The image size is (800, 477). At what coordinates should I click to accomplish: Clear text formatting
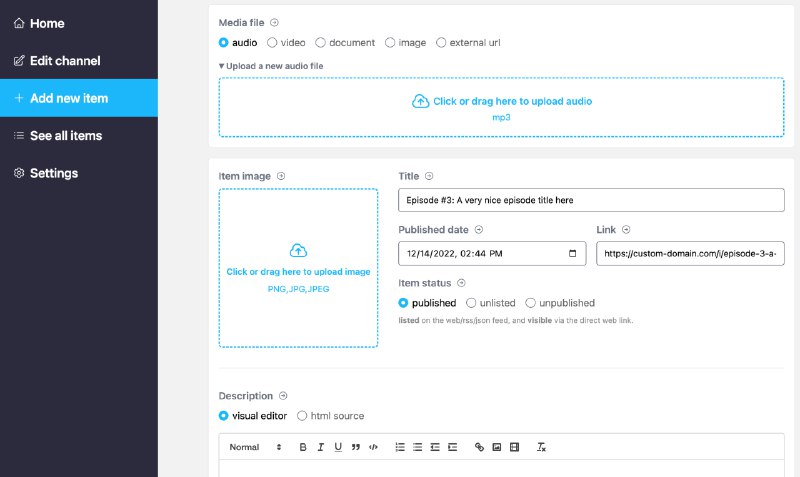click(541, 447)
